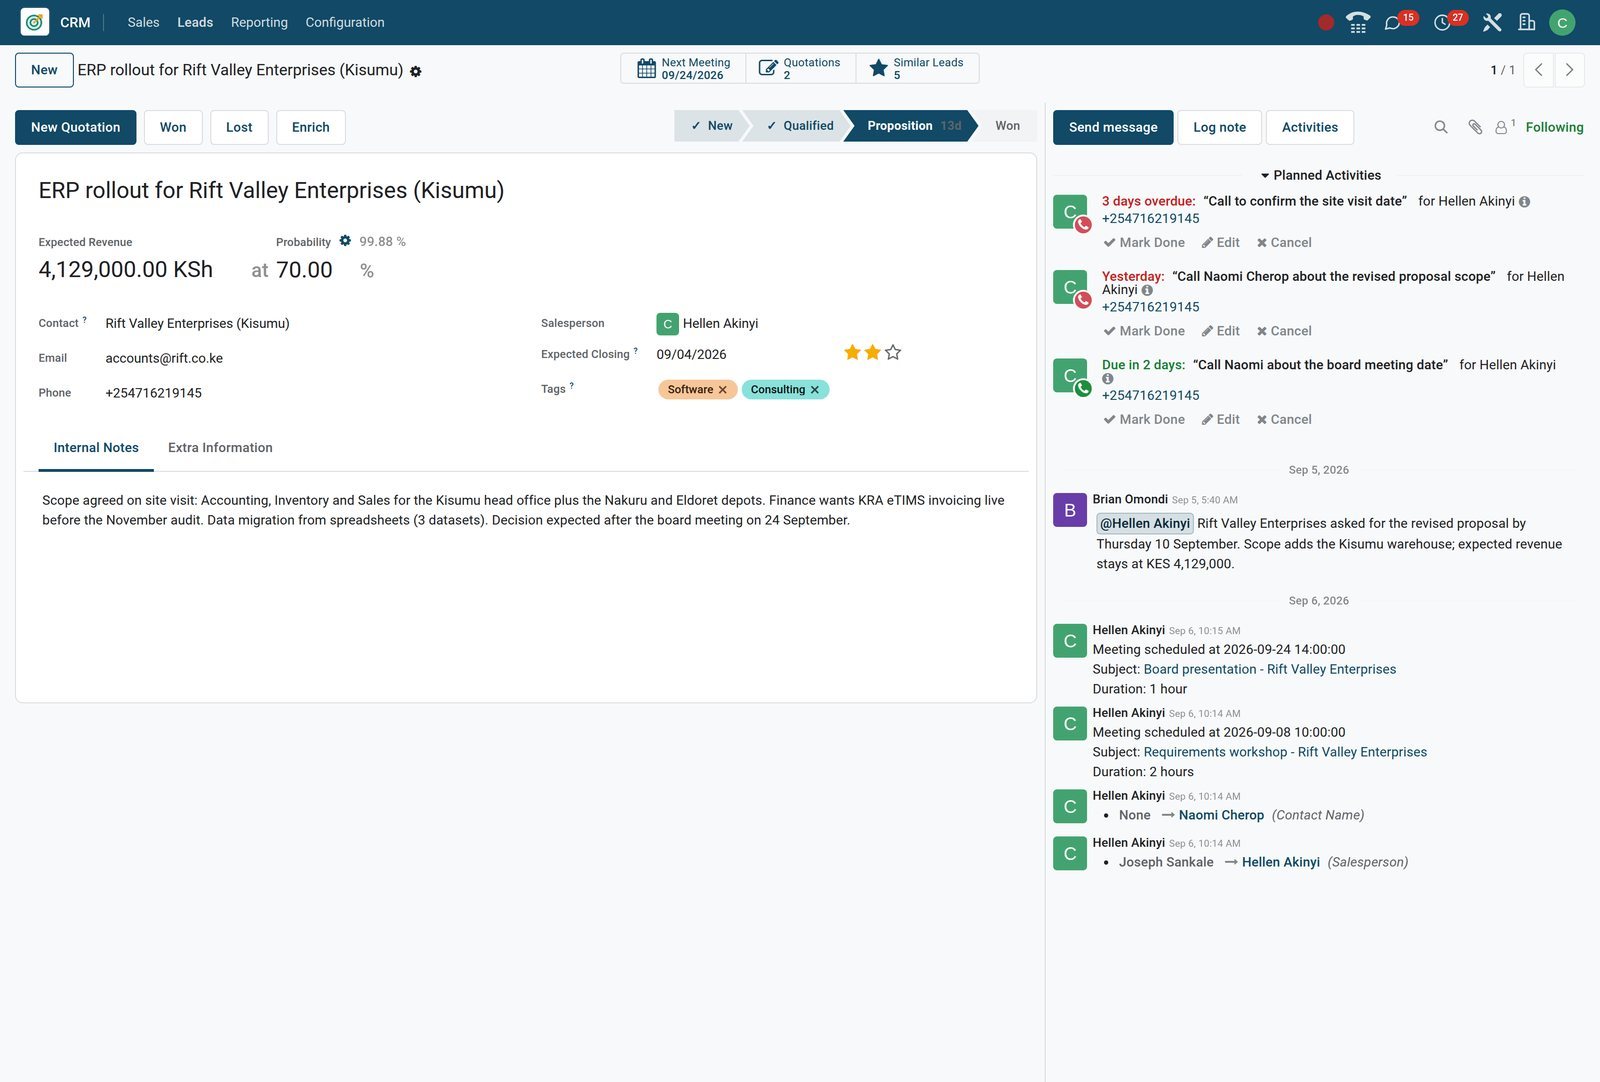Image resolution: width=1600 pixels, height=1082 pixels.
Task: Open Requirements workshop meeting link
Action: [1285, 753]
